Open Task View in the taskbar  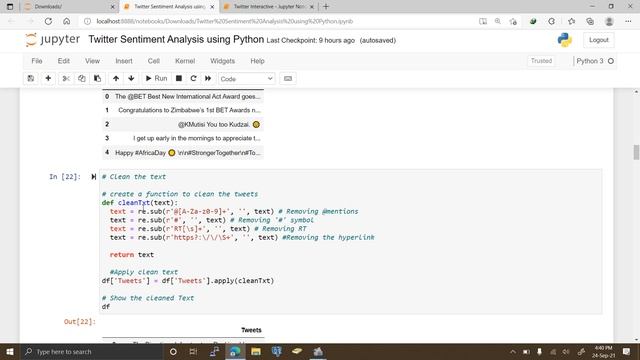tap(193, 351)
